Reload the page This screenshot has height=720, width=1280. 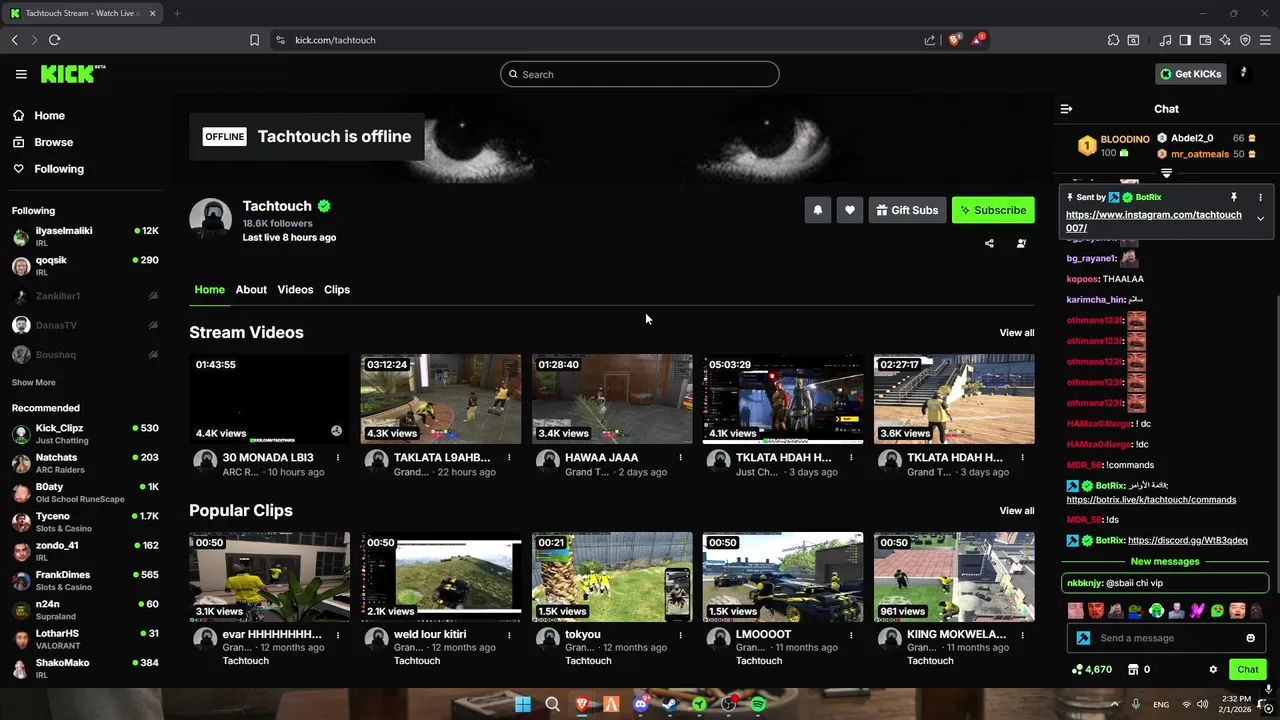[54, 40]
